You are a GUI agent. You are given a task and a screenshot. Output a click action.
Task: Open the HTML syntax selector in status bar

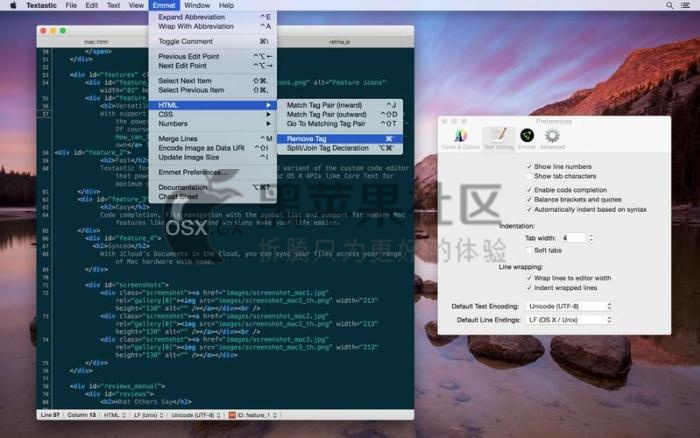tap(115, 415)
